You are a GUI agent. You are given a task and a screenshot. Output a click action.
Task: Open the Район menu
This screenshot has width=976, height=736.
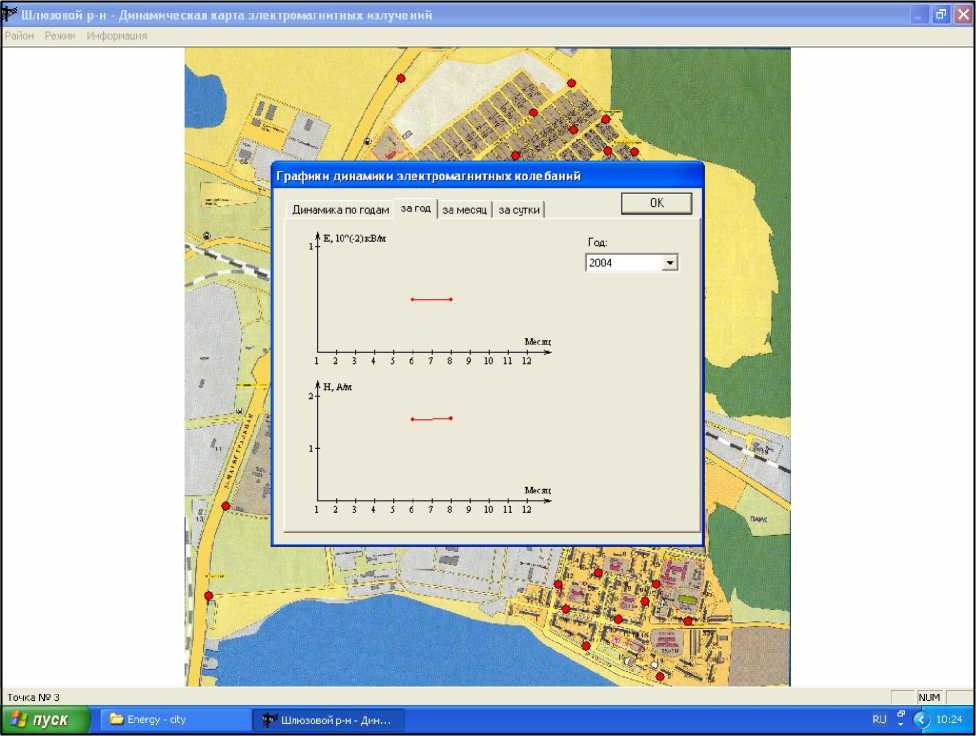click(x=19, y=36)
